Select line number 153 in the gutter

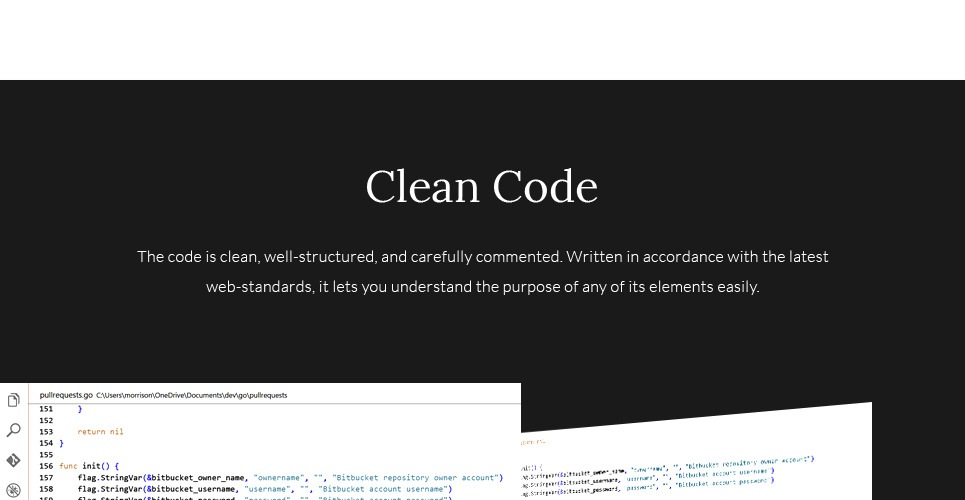pyautogui.click(x=46, y=432)
